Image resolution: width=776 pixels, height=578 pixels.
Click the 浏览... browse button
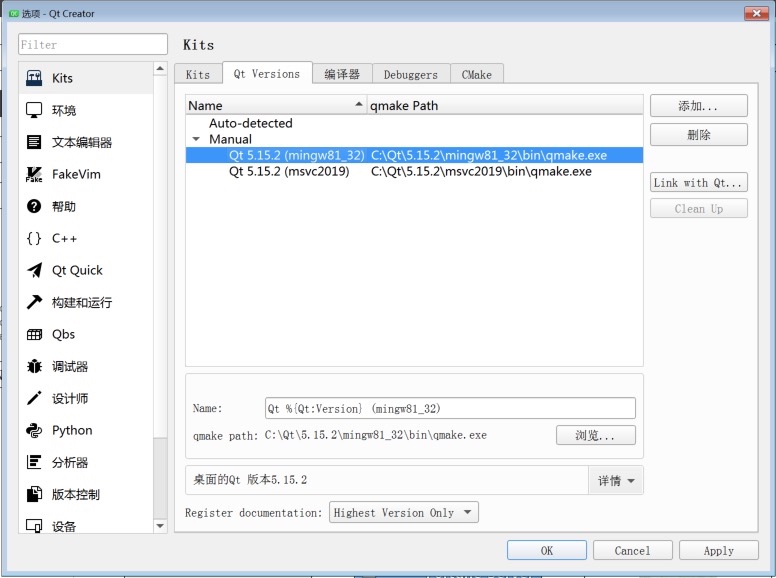click(x=595, y=435)
